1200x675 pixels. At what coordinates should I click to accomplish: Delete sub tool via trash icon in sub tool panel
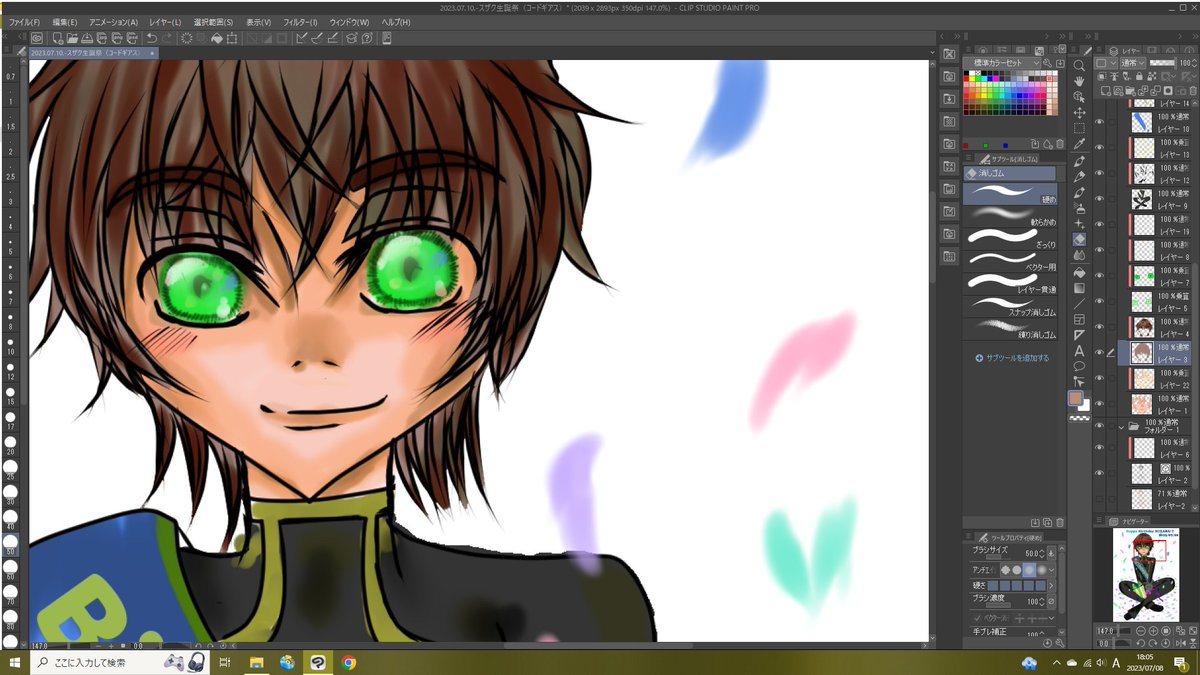[1060, 522]
